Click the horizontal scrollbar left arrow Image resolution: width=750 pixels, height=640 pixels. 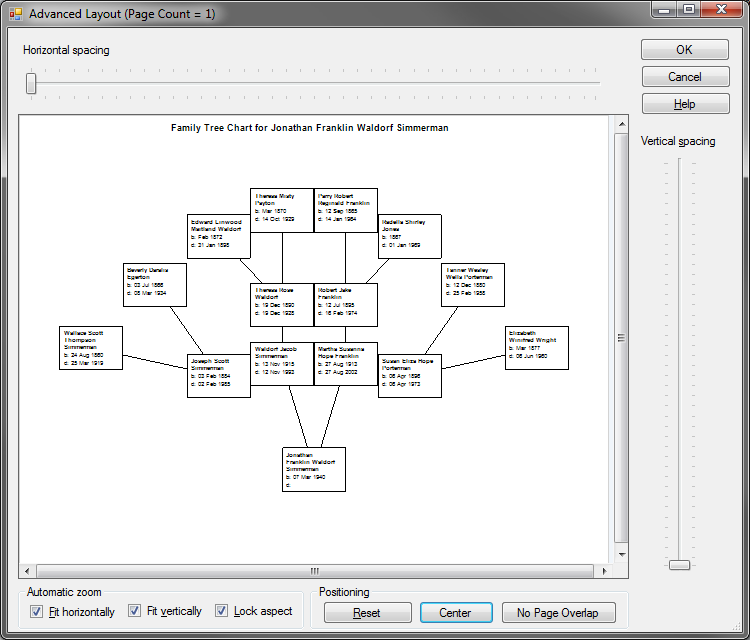pos(27,571)
